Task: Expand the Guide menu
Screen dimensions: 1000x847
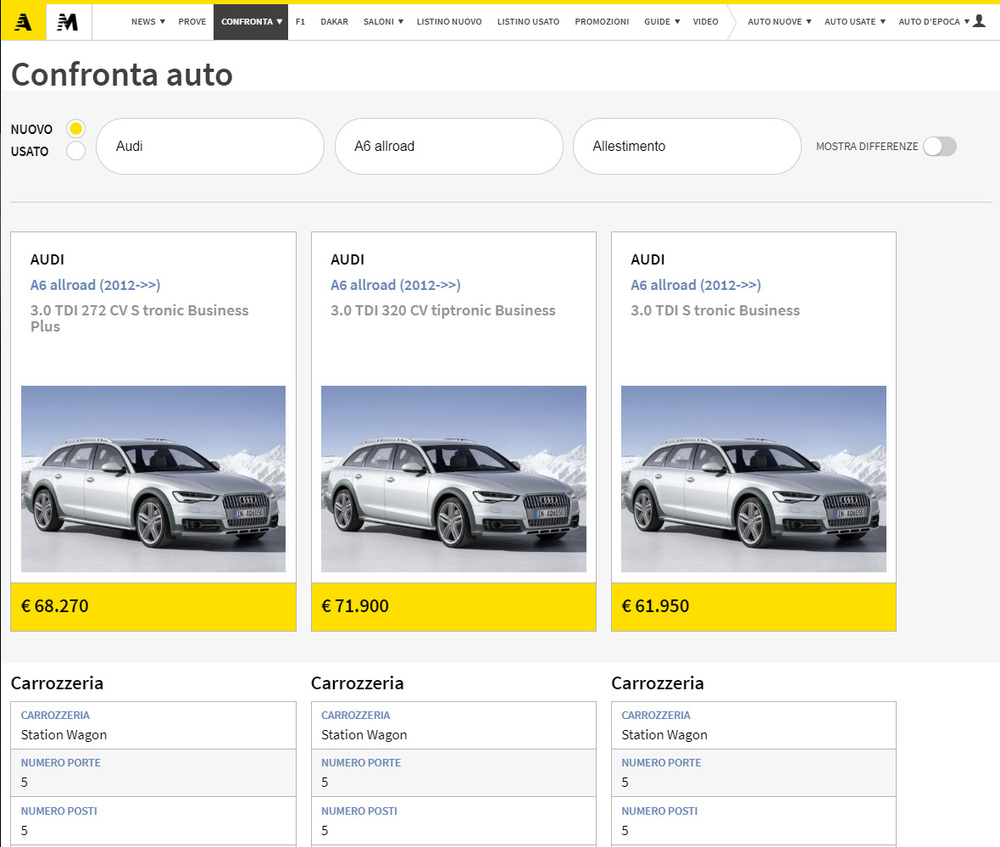Action: coord(662,22)
